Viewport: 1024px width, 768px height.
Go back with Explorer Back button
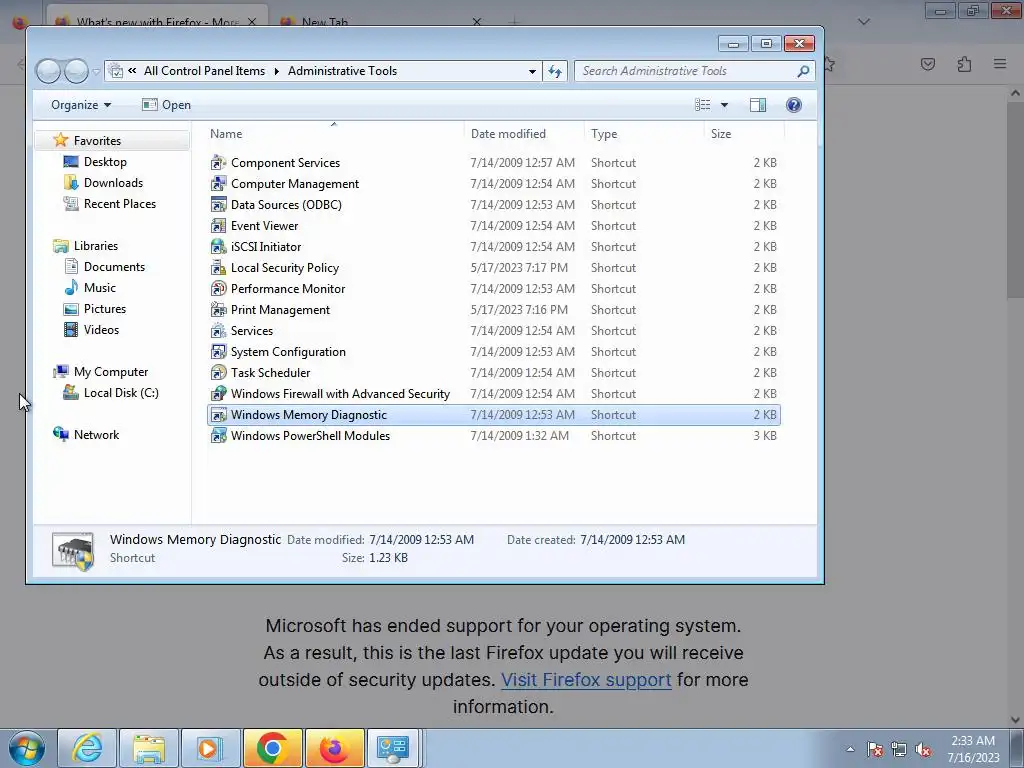48,71
